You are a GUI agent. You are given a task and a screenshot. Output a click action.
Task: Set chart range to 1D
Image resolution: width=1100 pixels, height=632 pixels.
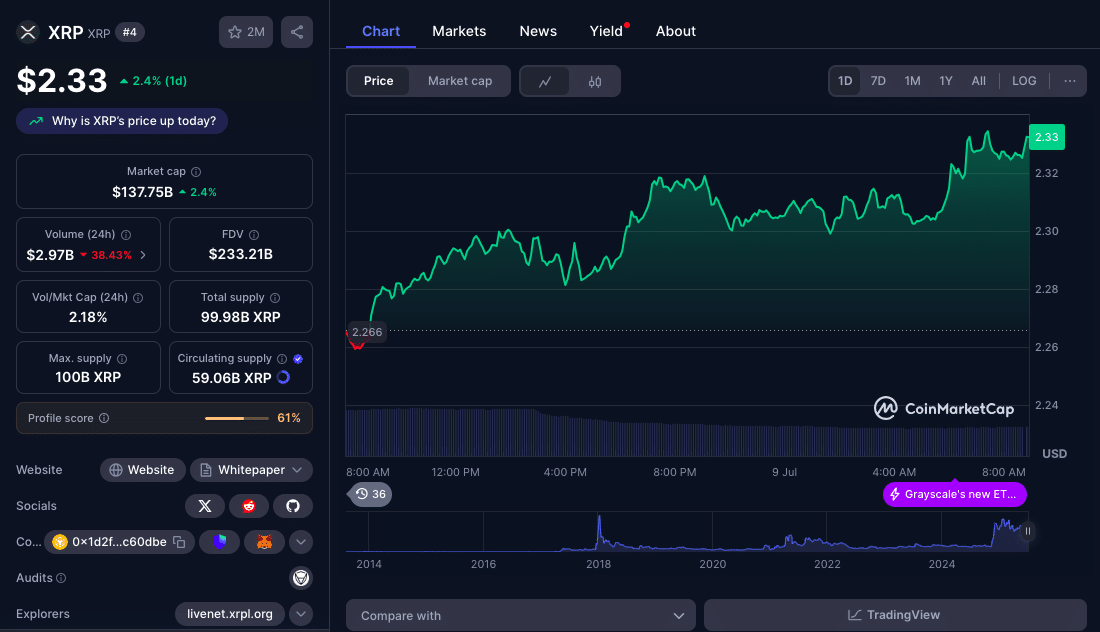coord(845,81)
